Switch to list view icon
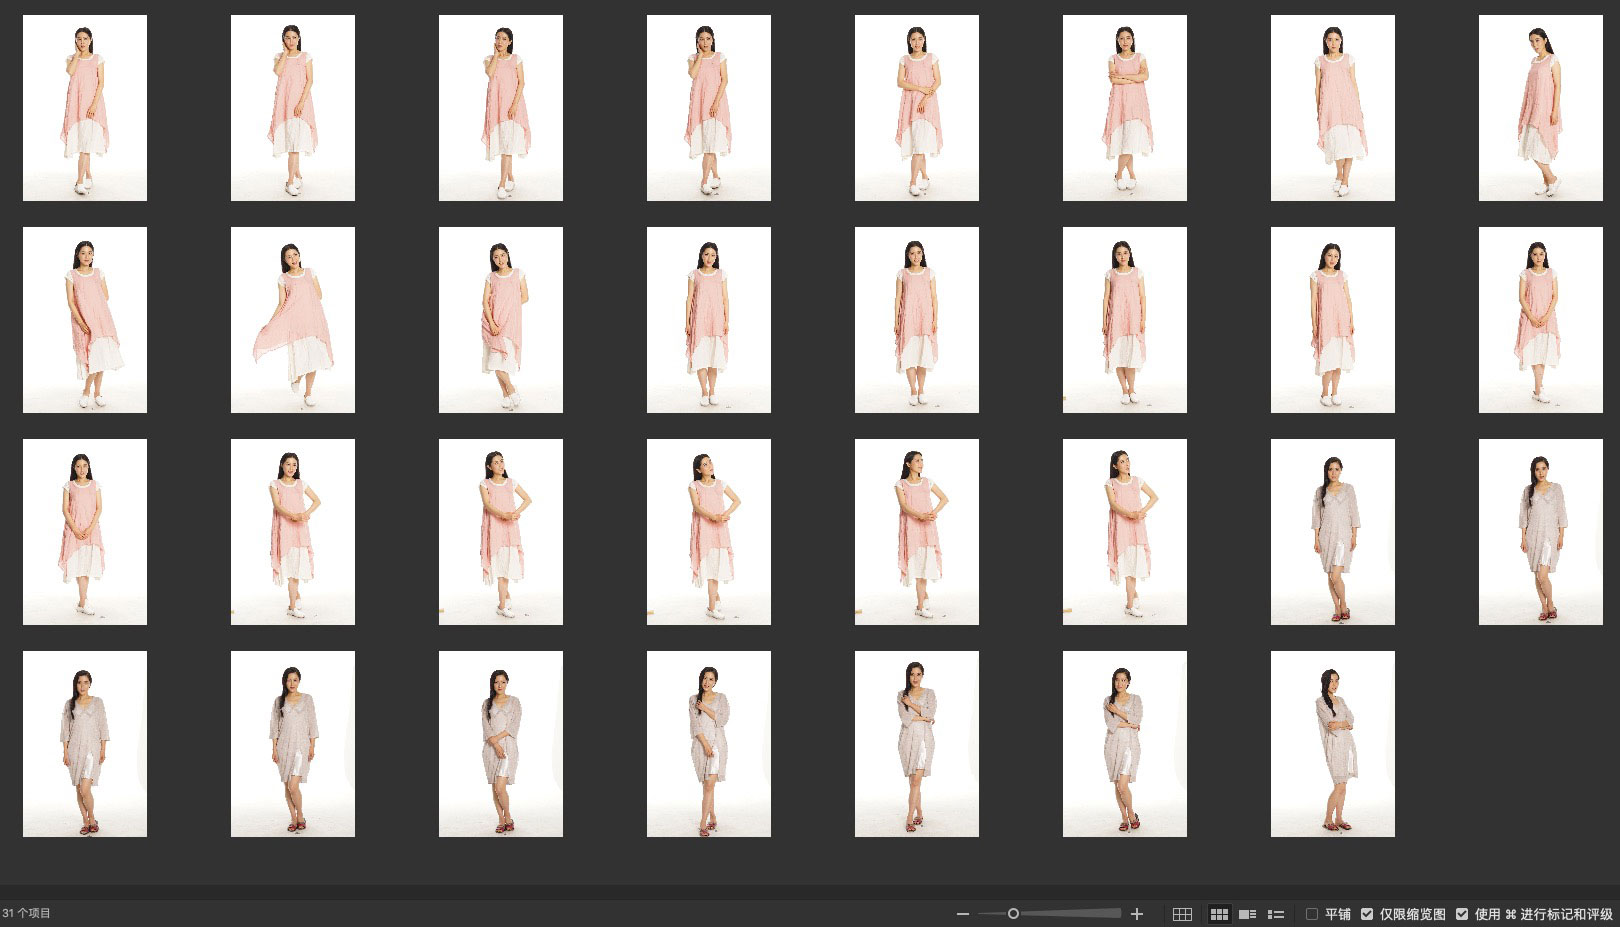1620x927 pixels. point(1276,914)
